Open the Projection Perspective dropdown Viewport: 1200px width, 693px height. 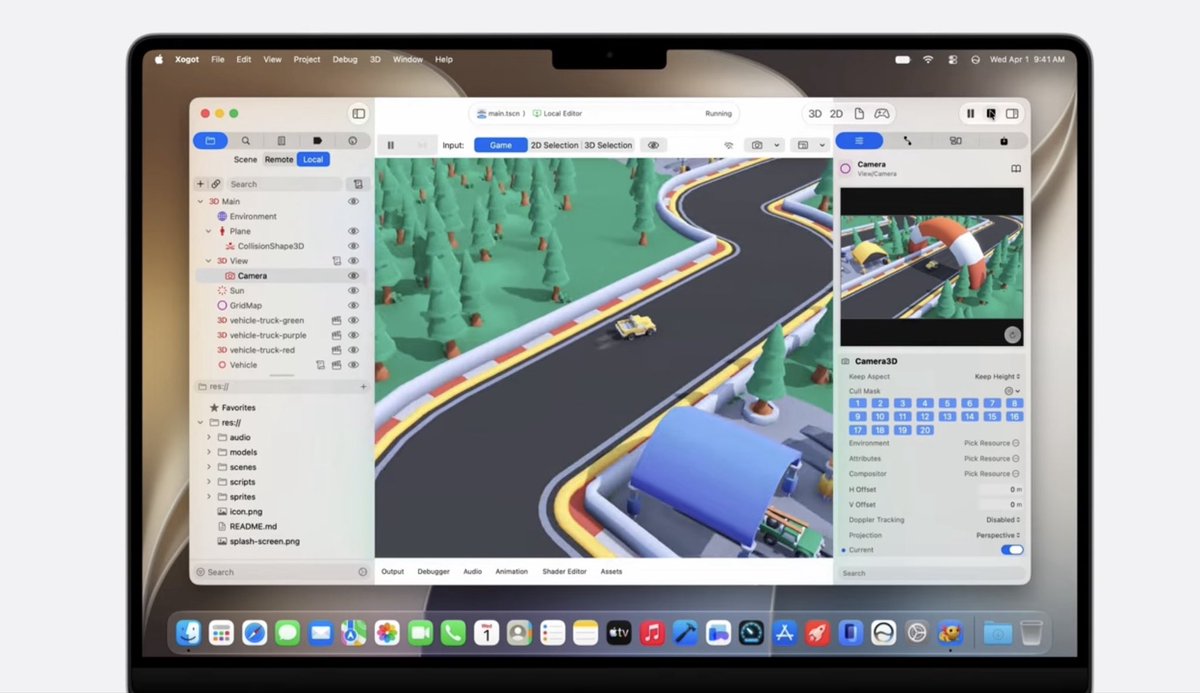[x=998, y=535]
